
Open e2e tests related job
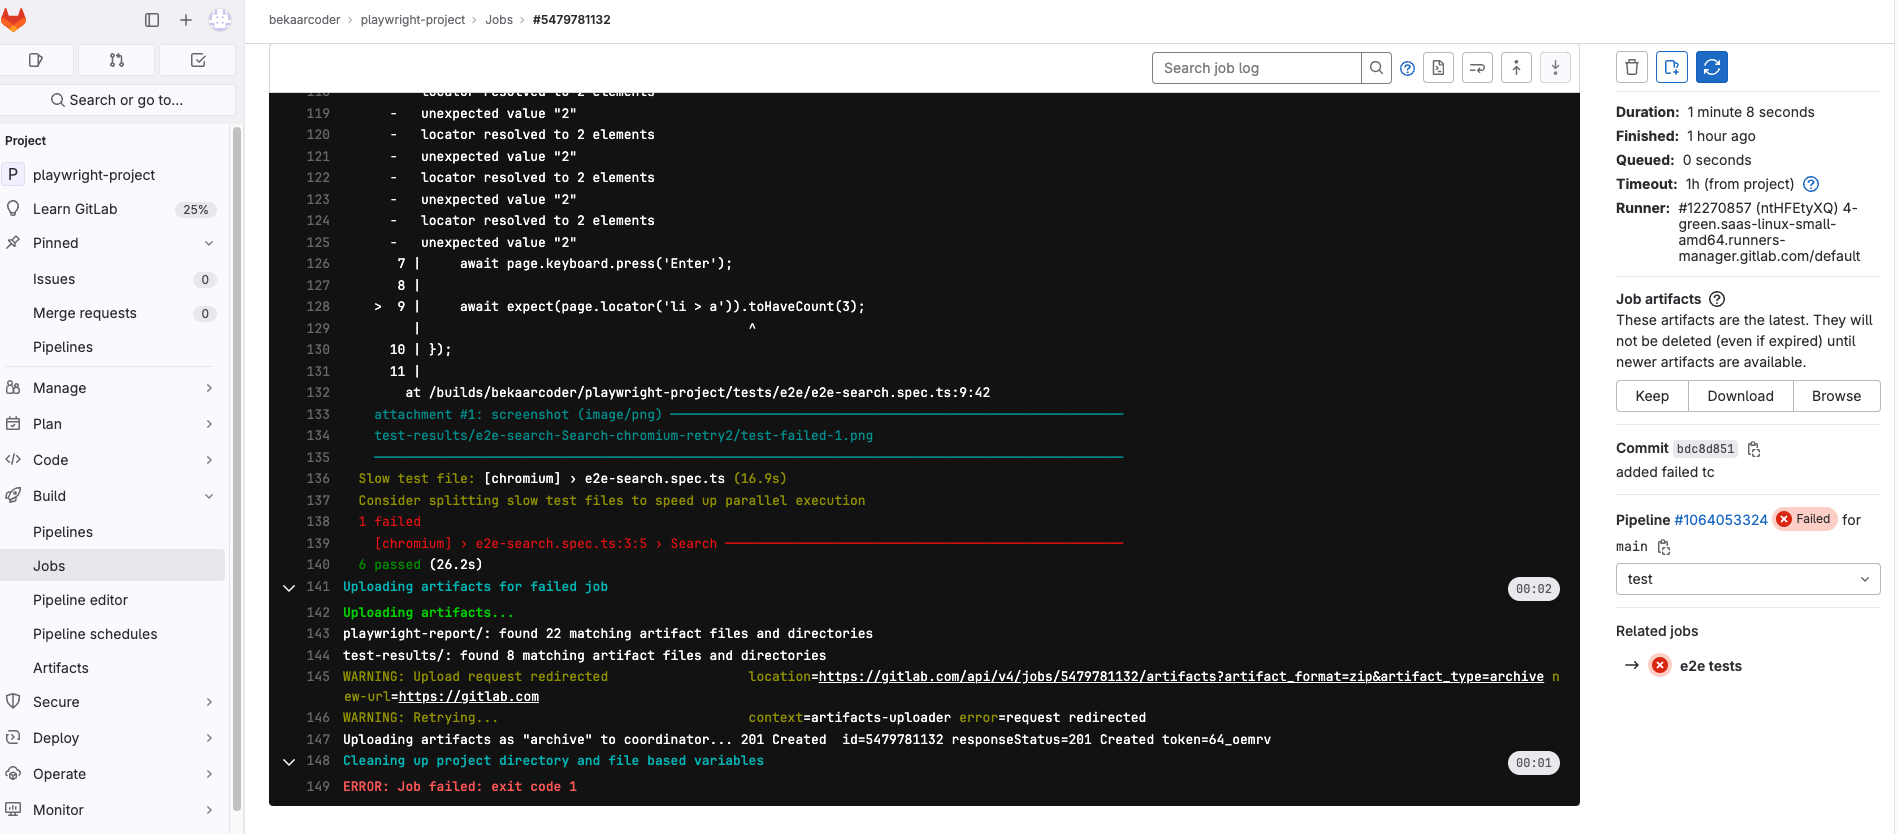[1710, 666]
